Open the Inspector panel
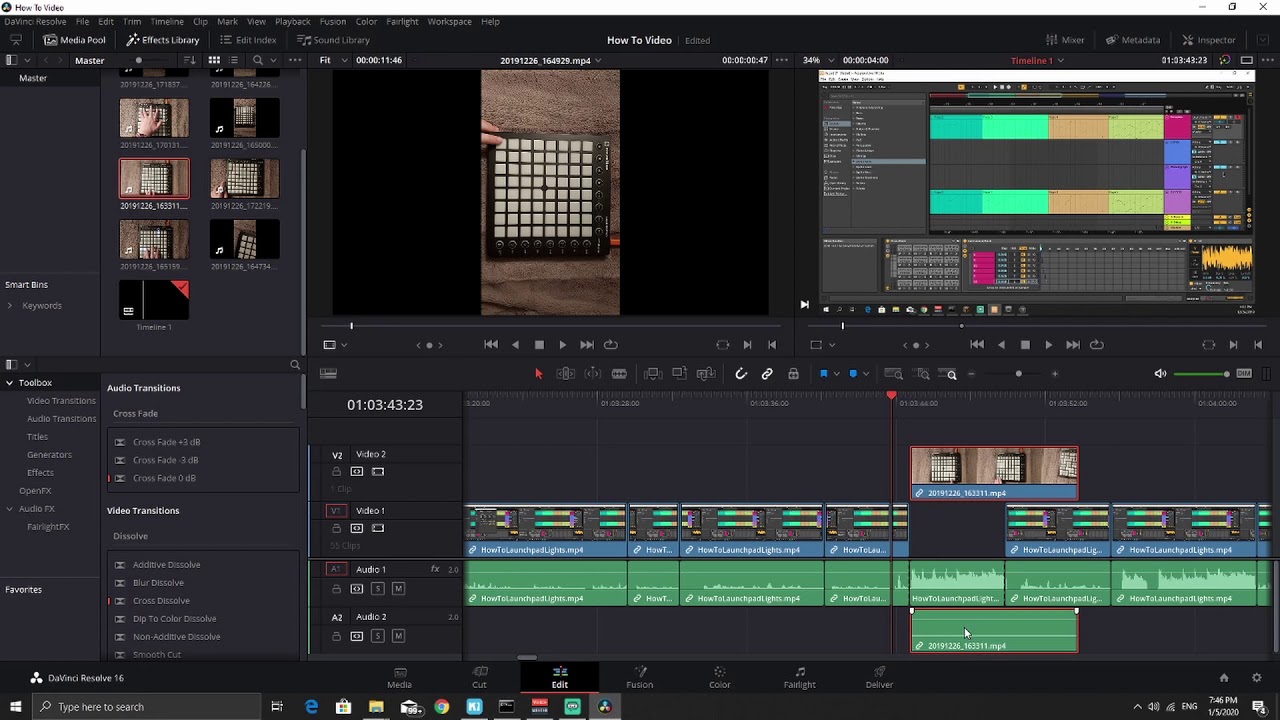This screenshot has width=1280, height=720. tap(1208, 40)
